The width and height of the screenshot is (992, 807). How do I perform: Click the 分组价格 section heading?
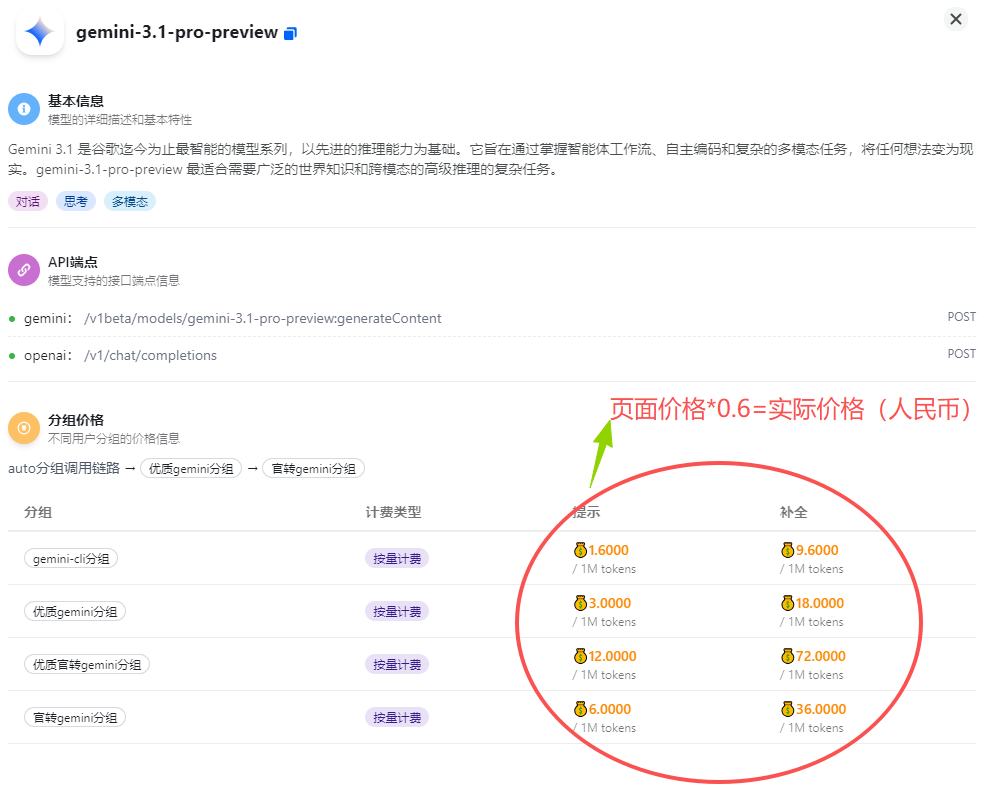(x=76, y=420)
